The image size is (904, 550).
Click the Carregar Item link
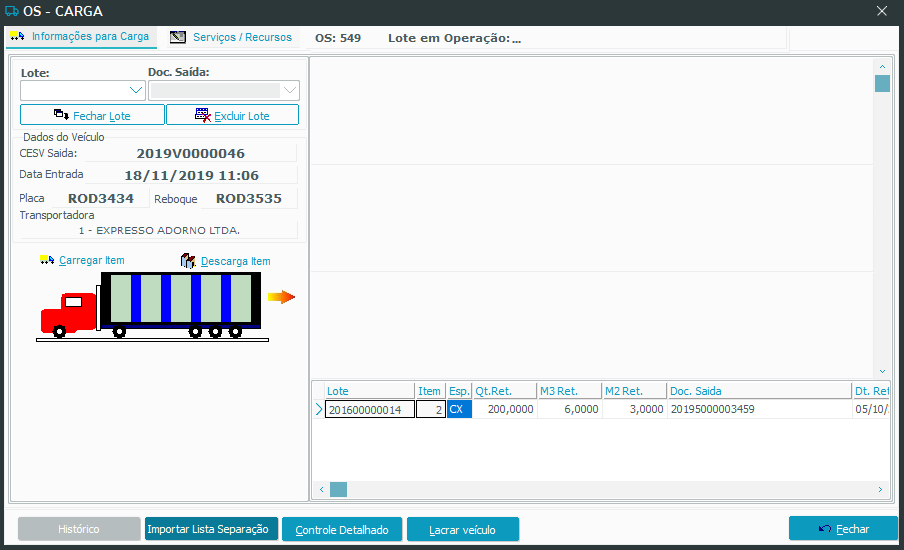point(92,260)
